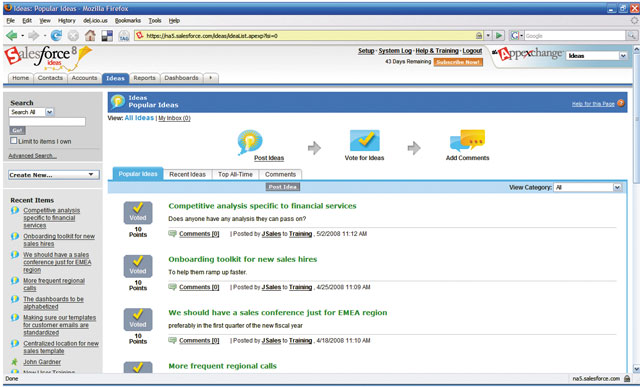Click the Subscribe Now! button

click(458, 62)
